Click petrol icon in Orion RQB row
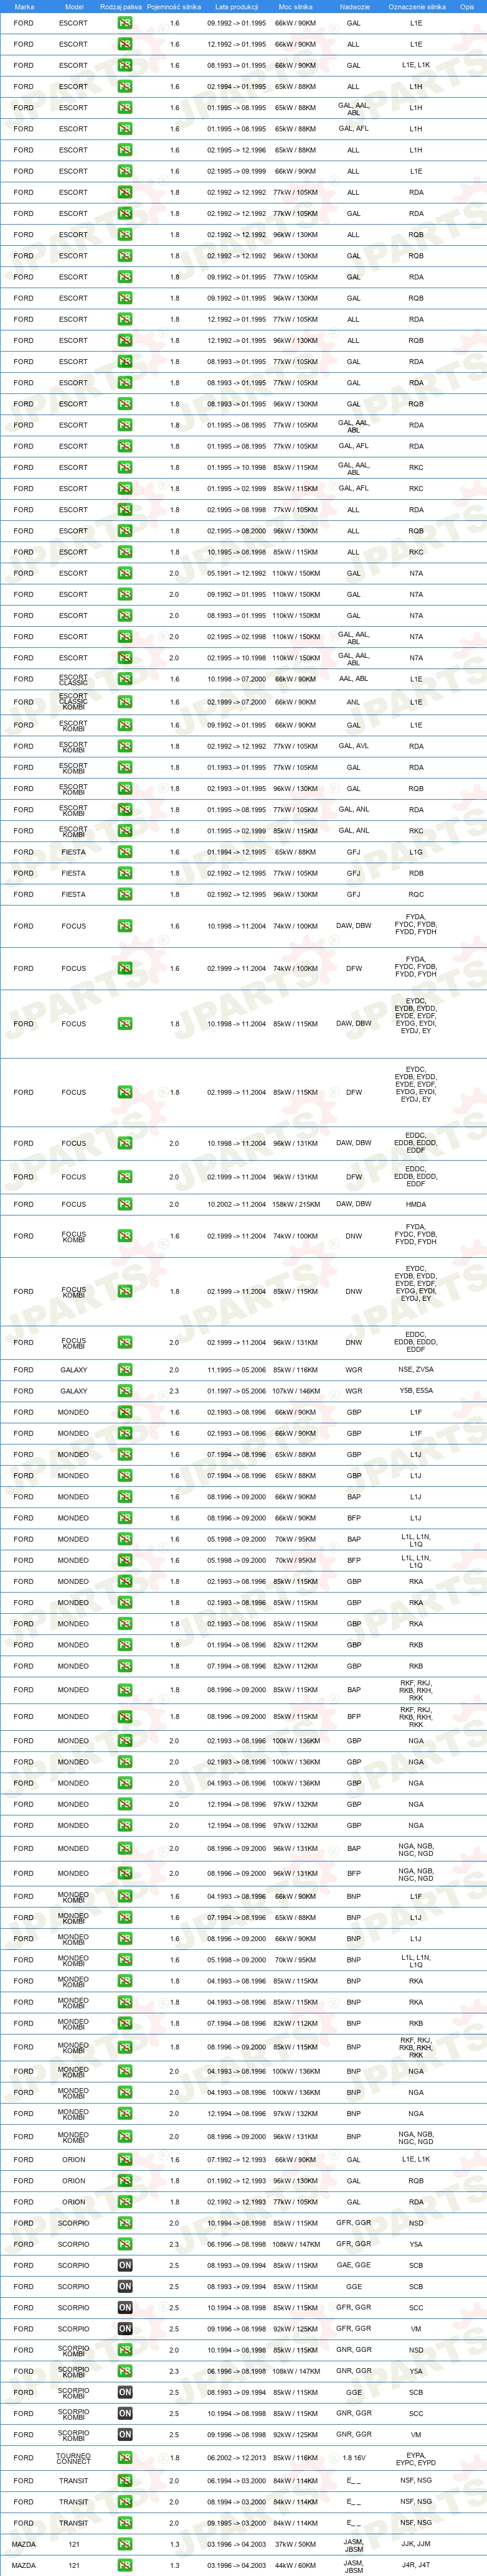 [125, 2181]
